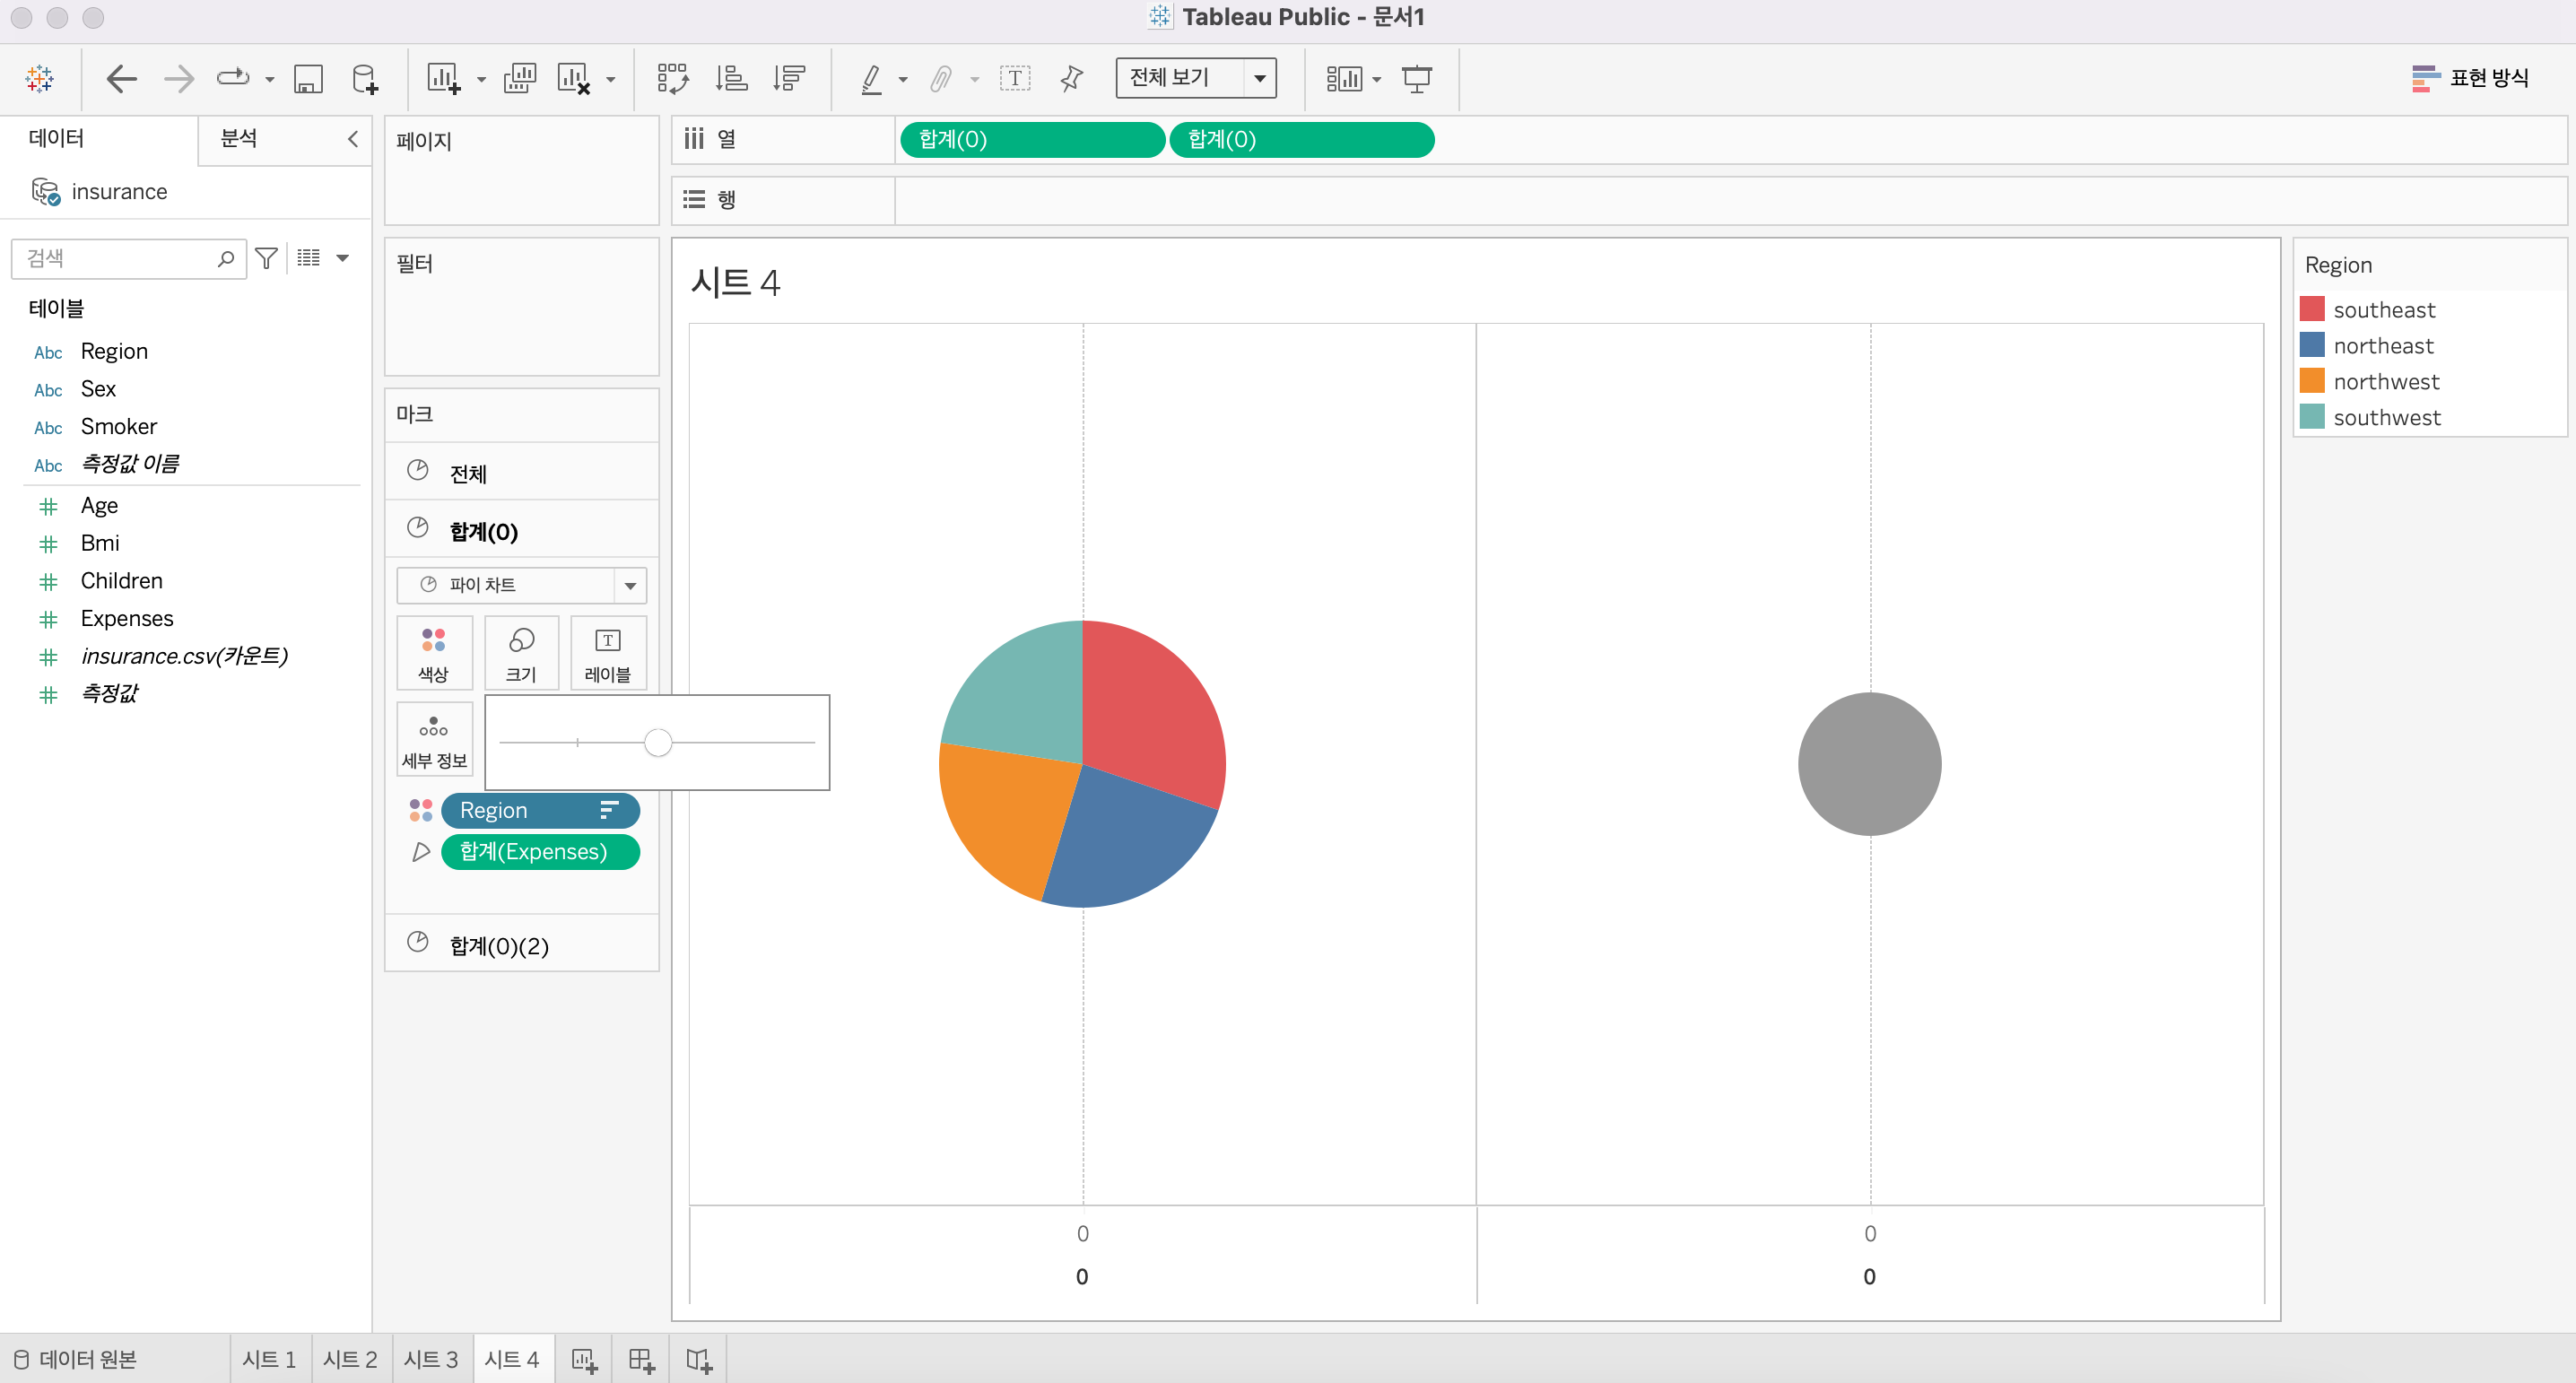The height and width of the screenshot is (1383, 2576).
Task: Collapse the data pane with the chevron
Action: pyautogui.click(x=352, y=139)
